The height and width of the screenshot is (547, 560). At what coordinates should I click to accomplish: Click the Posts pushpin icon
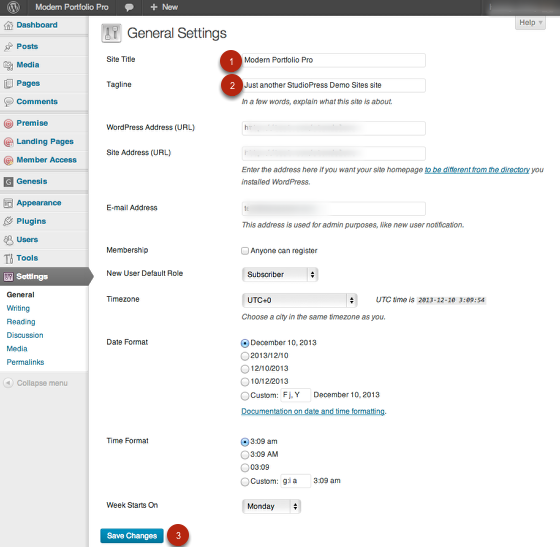[8, 47]
